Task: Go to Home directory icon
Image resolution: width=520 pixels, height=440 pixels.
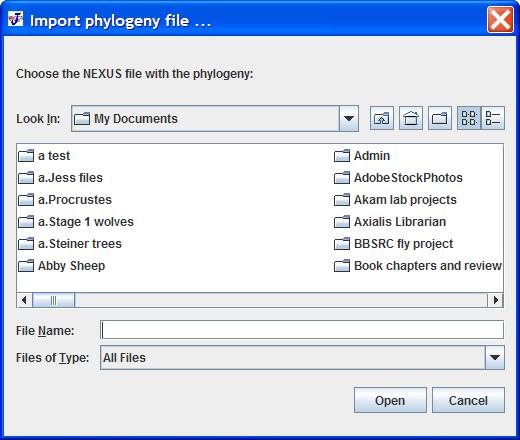Action: pyautogui.click(x=411, y=118)
